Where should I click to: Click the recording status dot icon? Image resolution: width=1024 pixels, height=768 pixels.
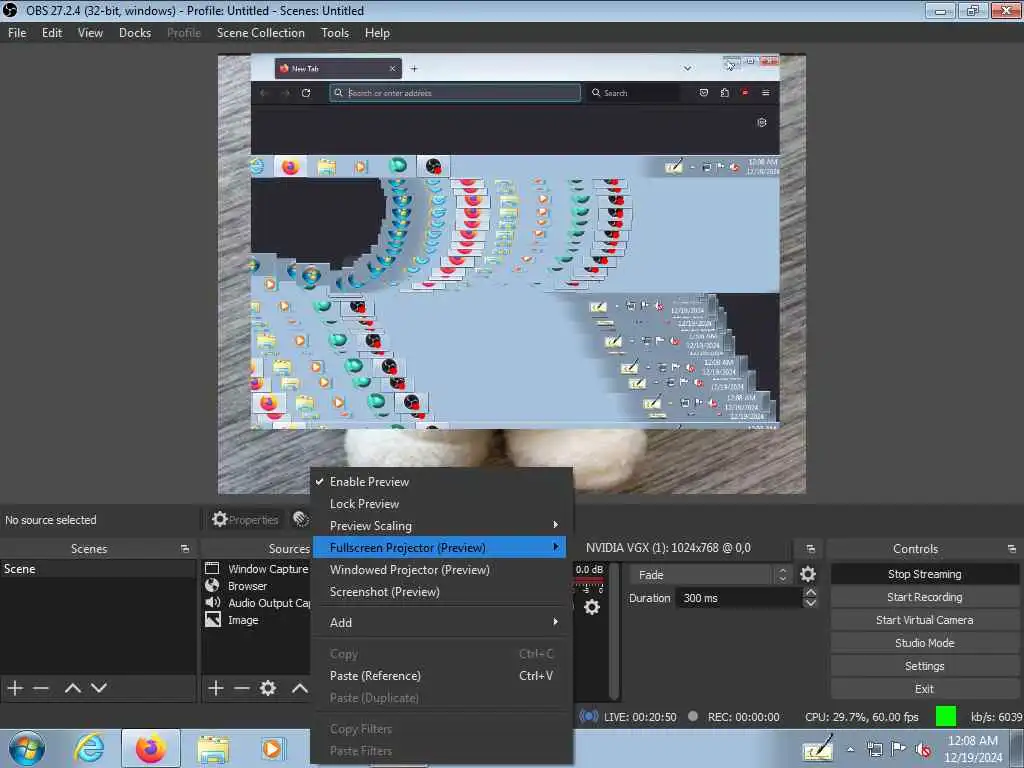coord(693,716)
